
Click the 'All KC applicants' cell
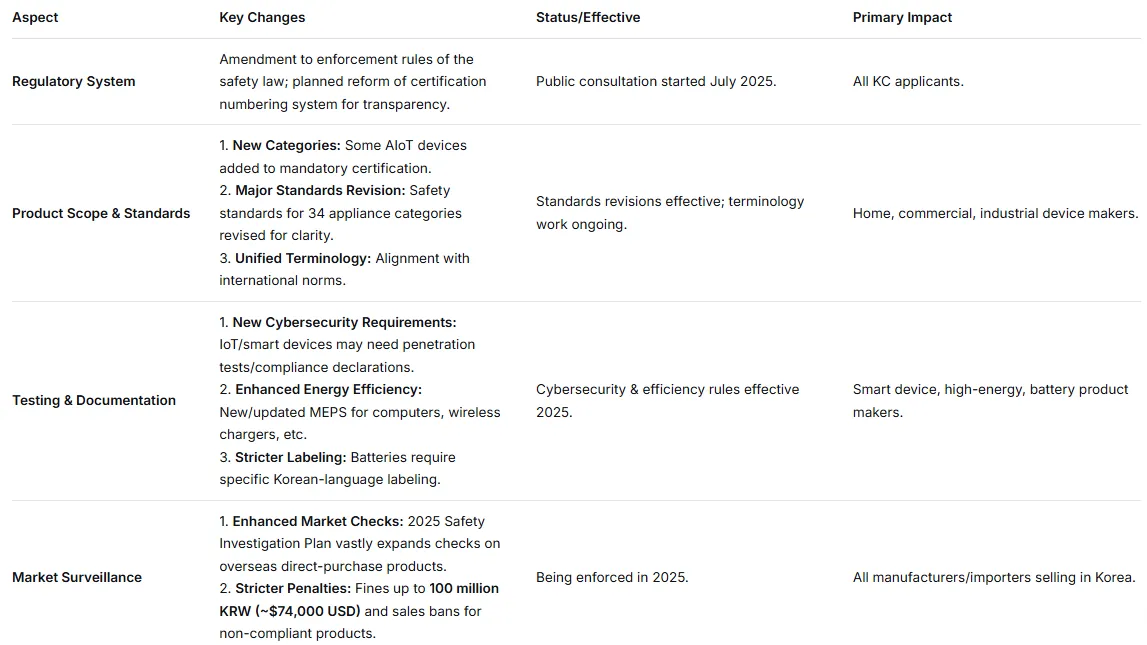(908, 81)
